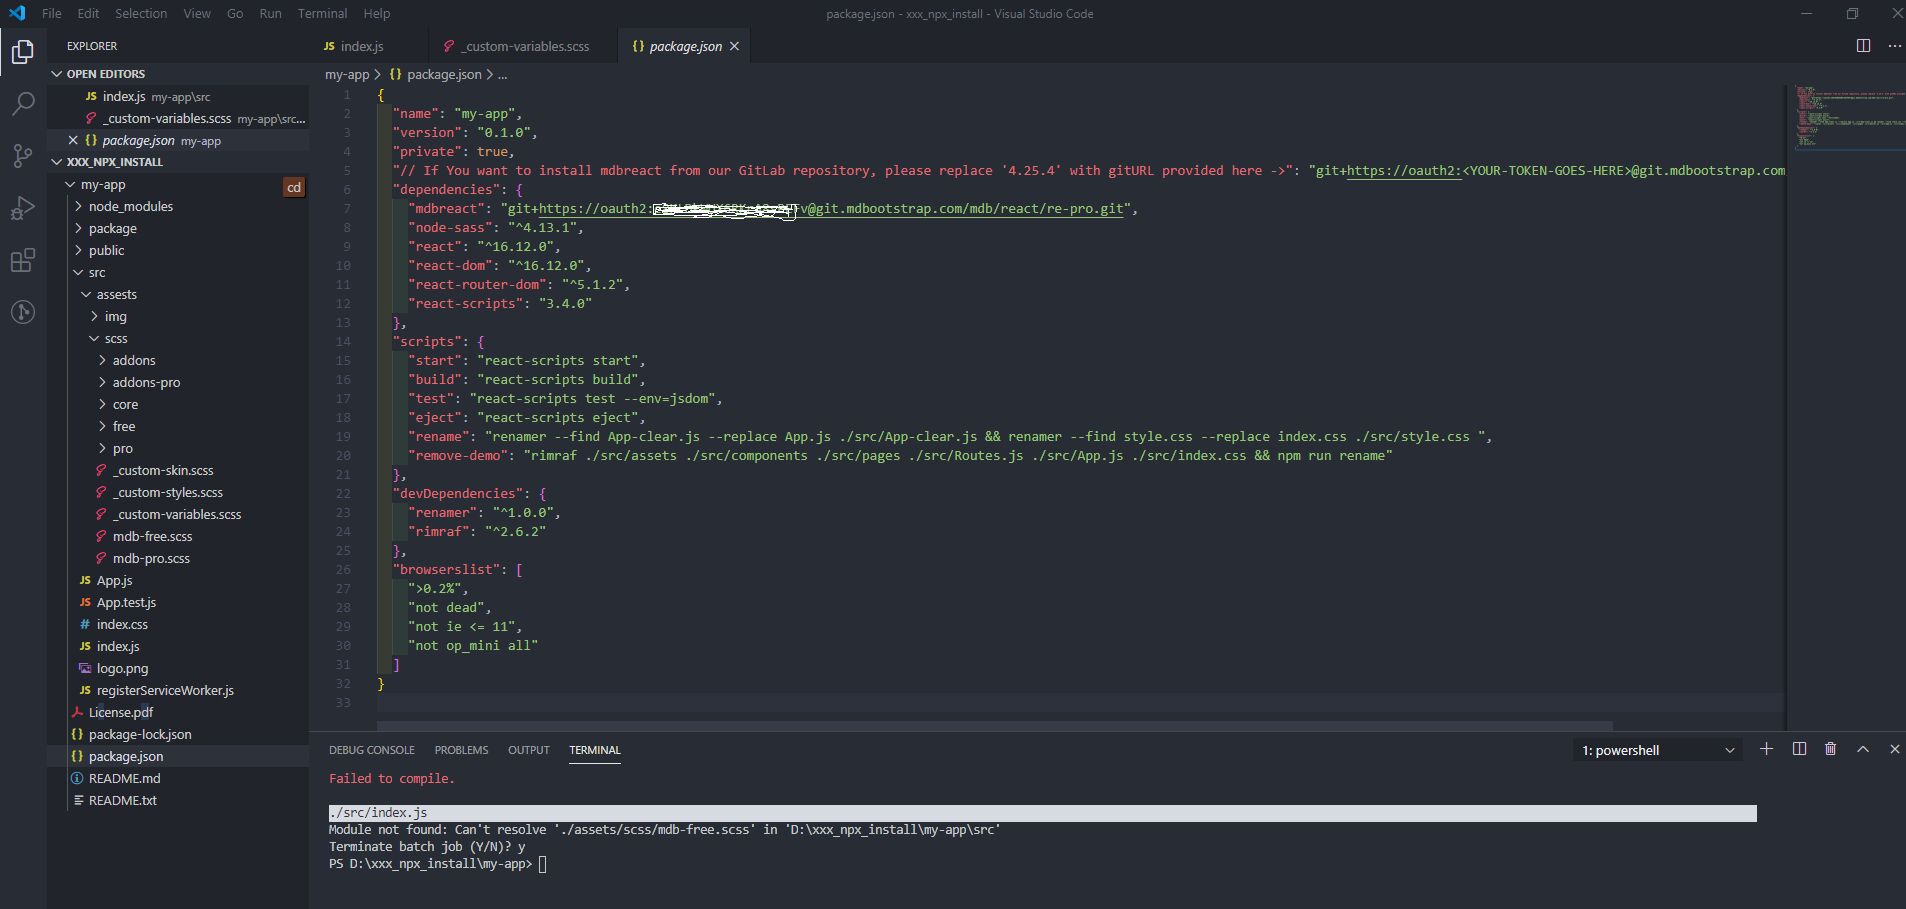Click the ./src/index.js error path in terminal
Image resolution: width=1906 pixels, height=909 pixels.
pos(378,813)
